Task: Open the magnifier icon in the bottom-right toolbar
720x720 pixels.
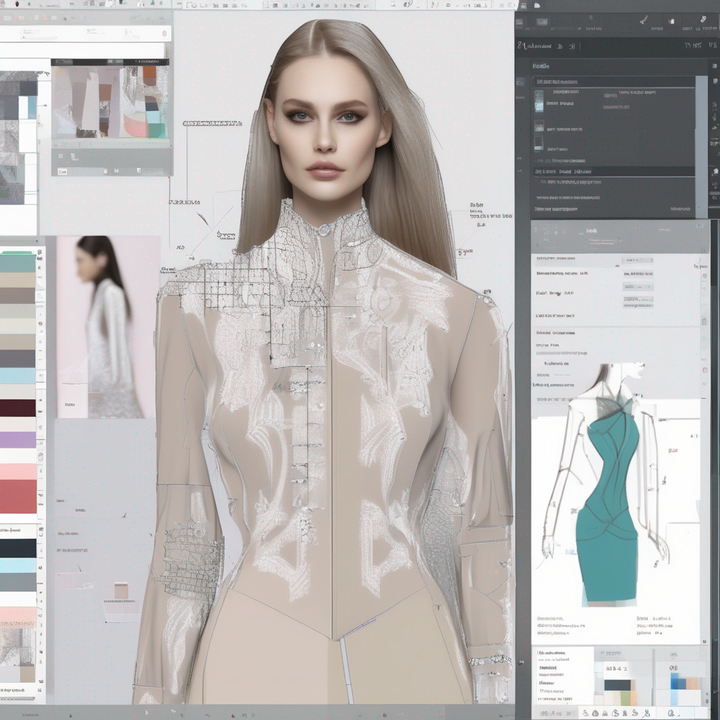Action: (672, 713)
